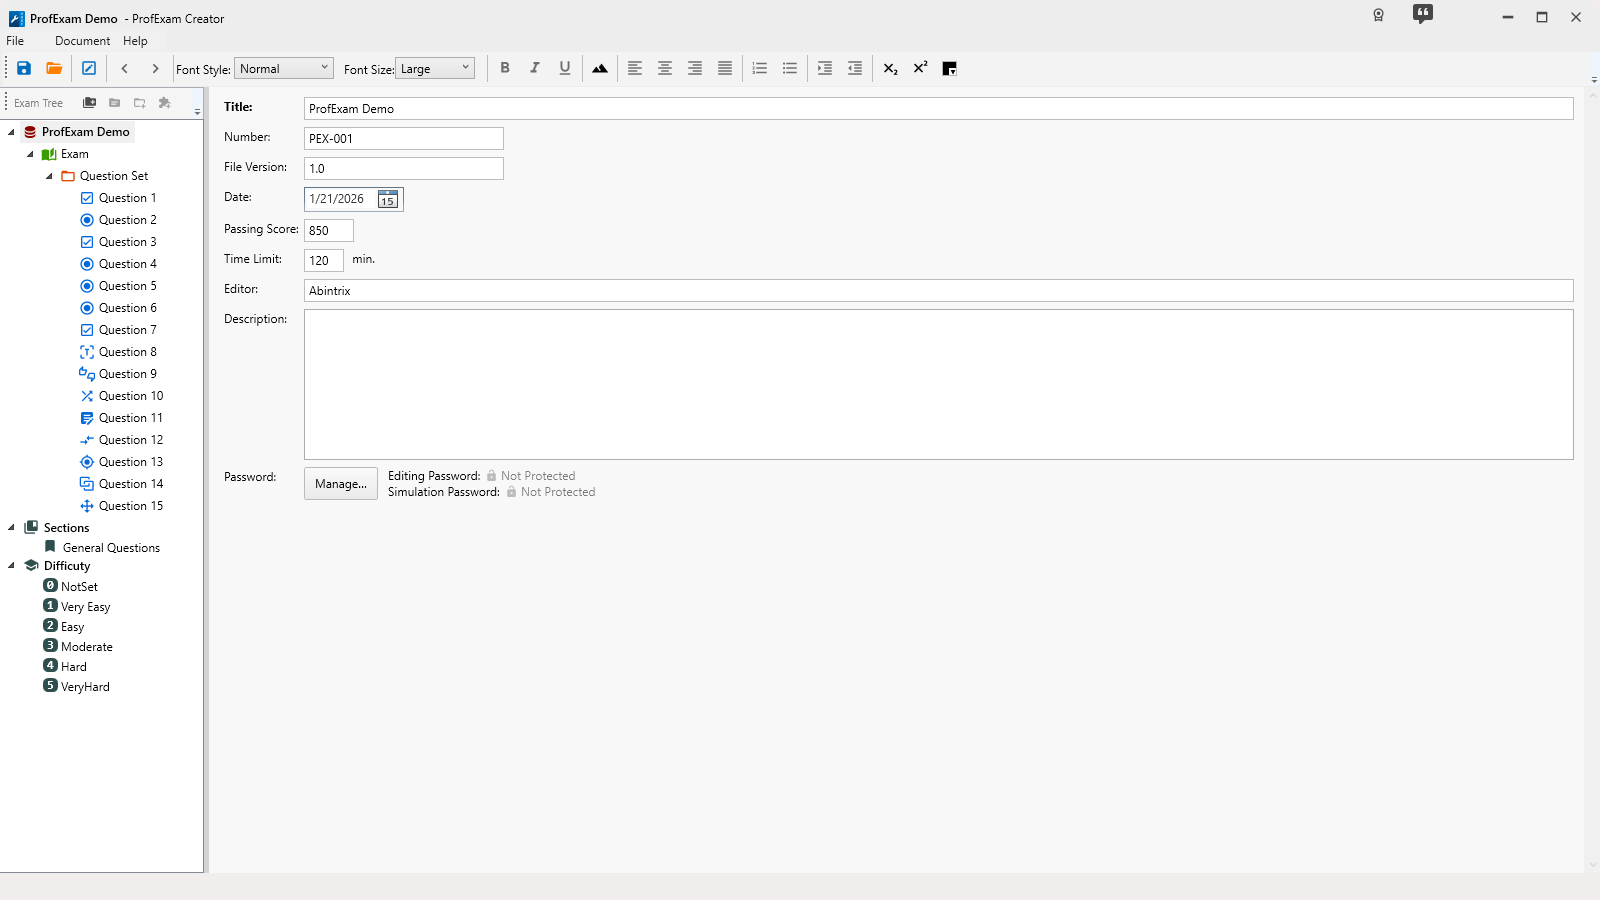
Task: Click the Save icon in toolbar
Action: coord(24,68)
